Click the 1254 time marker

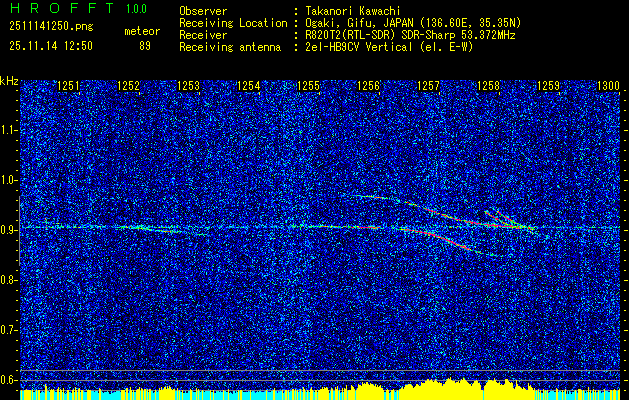click(x=248, y=85)
